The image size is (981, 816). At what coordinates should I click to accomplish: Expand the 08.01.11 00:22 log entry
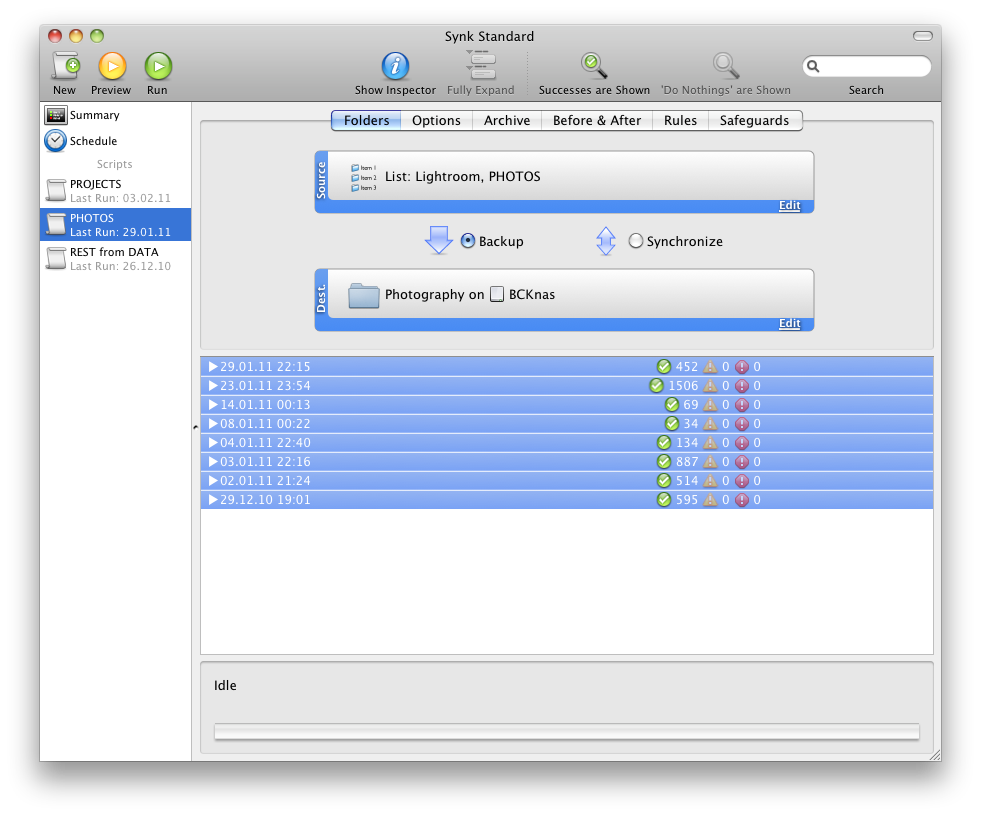[213, 424]
